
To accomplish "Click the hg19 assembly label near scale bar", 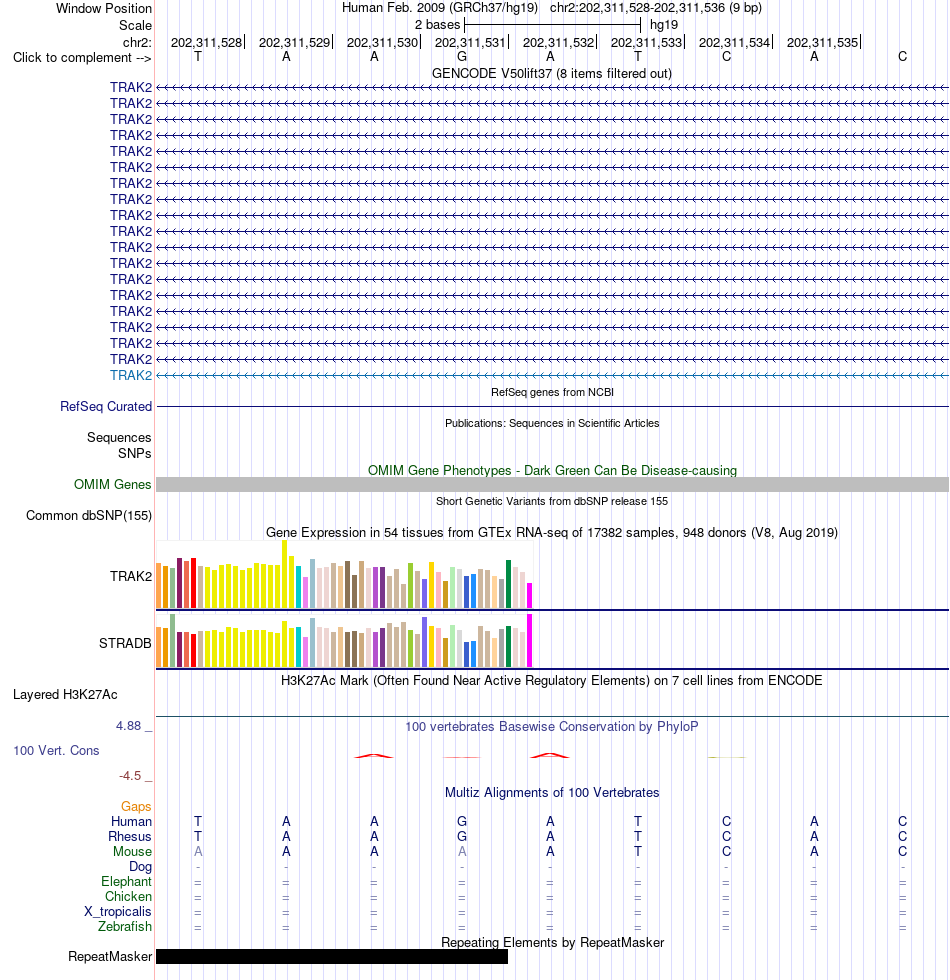I will (664, 25).
